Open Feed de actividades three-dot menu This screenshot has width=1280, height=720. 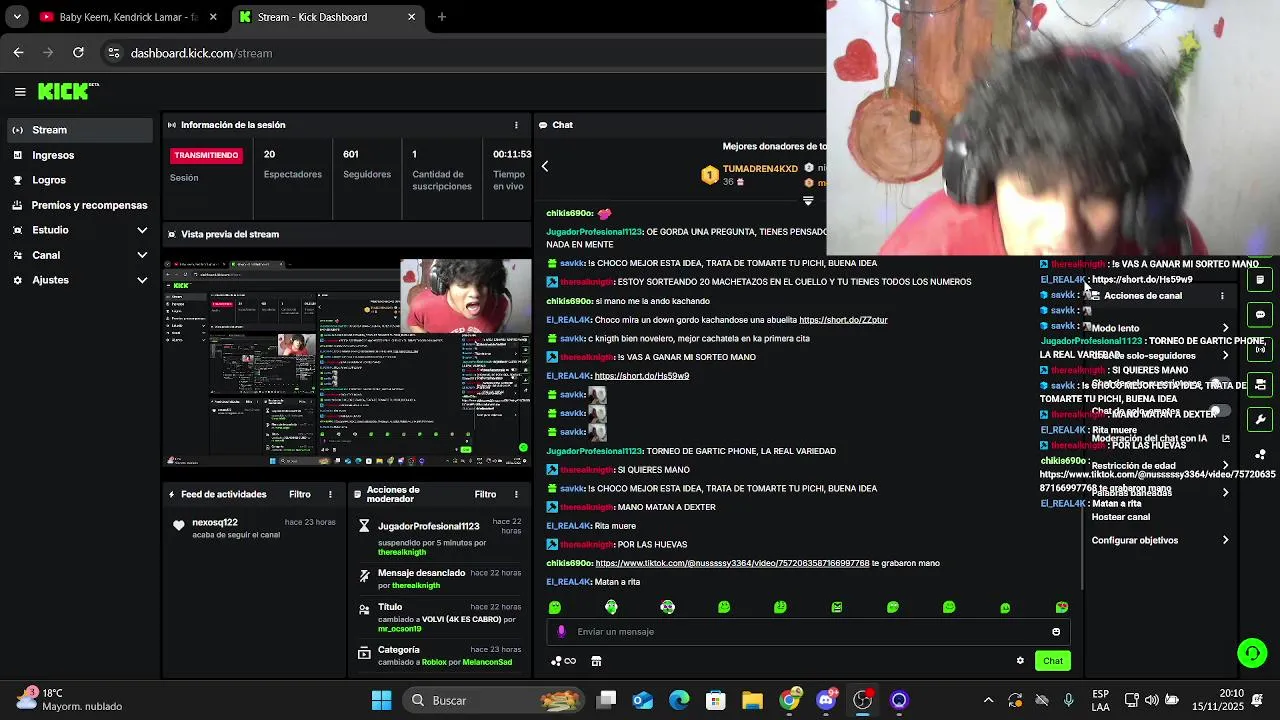(330, 494)
